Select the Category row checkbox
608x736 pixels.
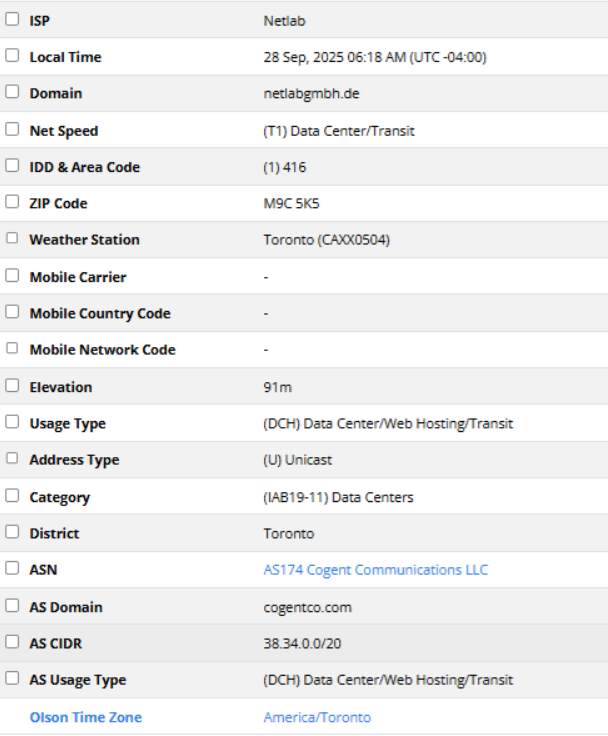(12, 496)
